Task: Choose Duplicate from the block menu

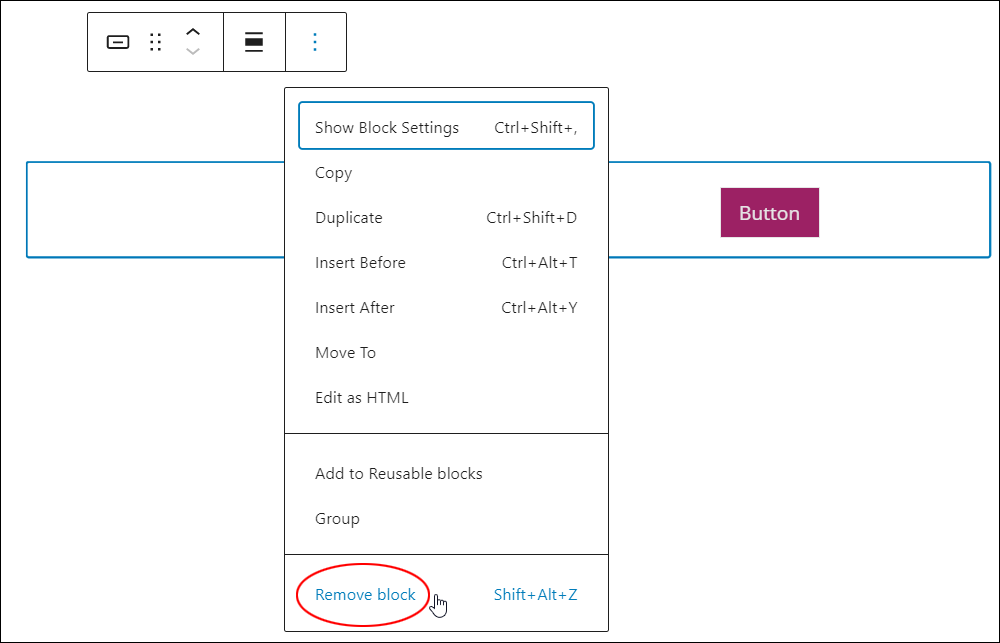Action: pos(446,218)
